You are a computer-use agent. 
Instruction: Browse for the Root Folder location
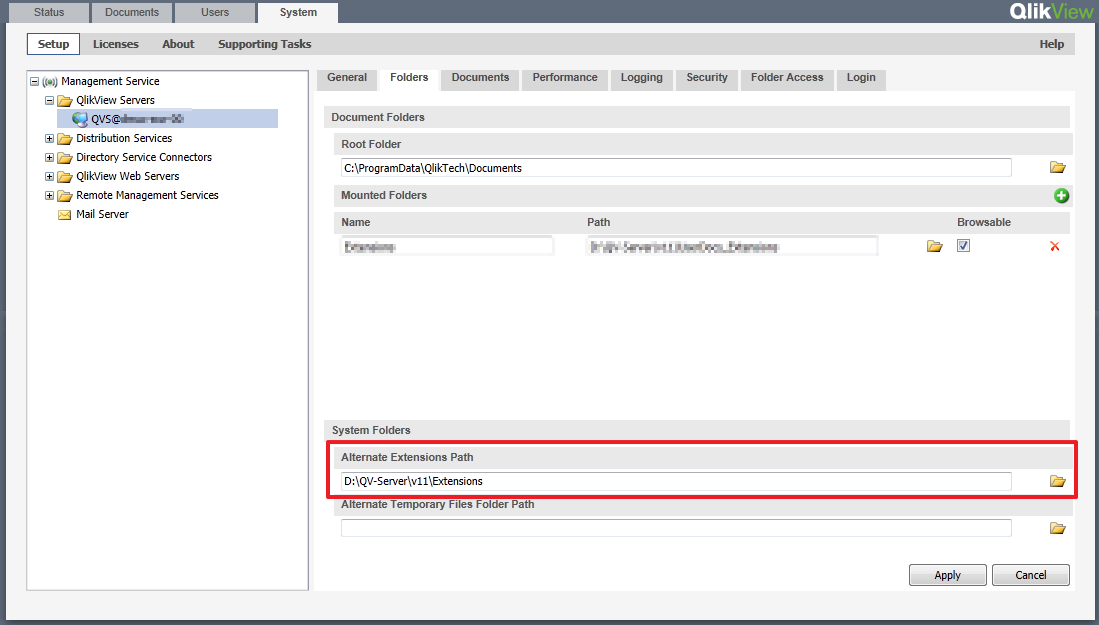(x=1057, y=167)
